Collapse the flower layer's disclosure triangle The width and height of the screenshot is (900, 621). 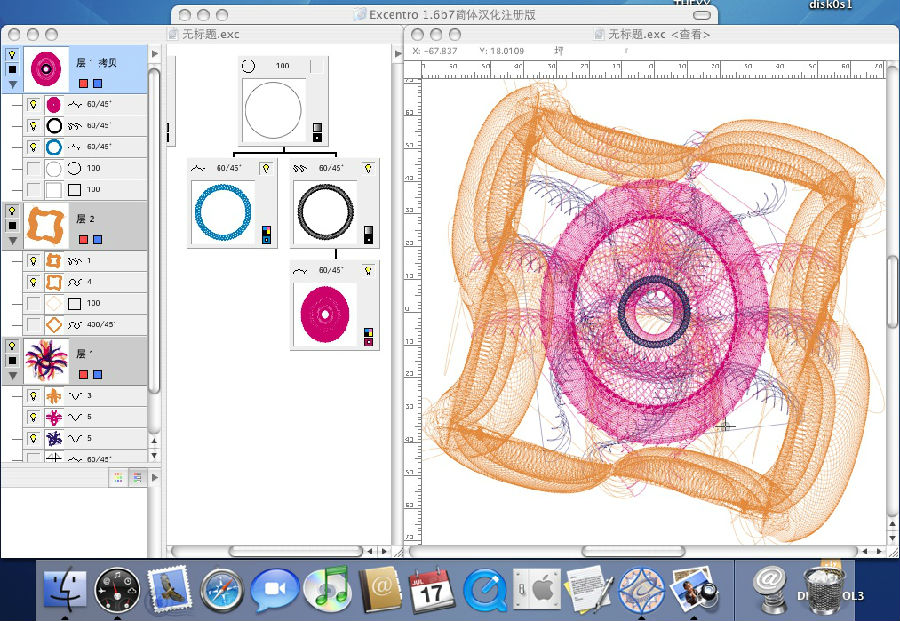(x=12, y=376)
